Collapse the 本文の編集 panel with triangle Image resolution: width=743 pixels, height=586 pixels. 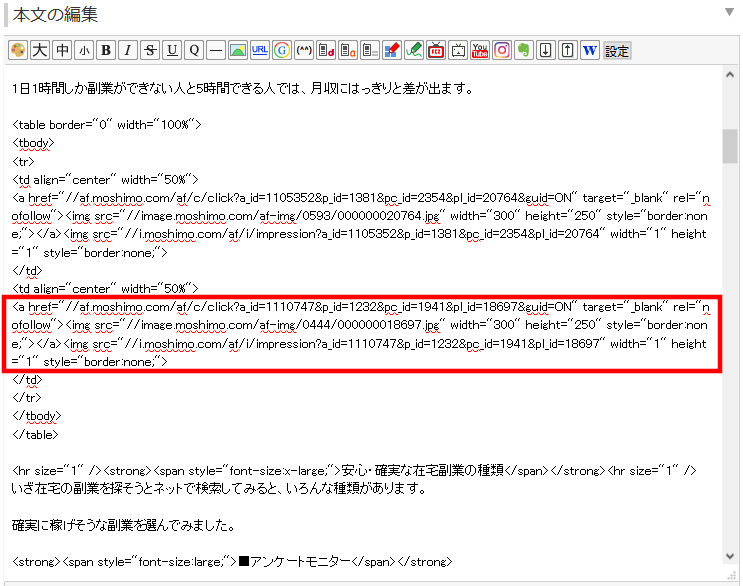[x=729, y=12]
